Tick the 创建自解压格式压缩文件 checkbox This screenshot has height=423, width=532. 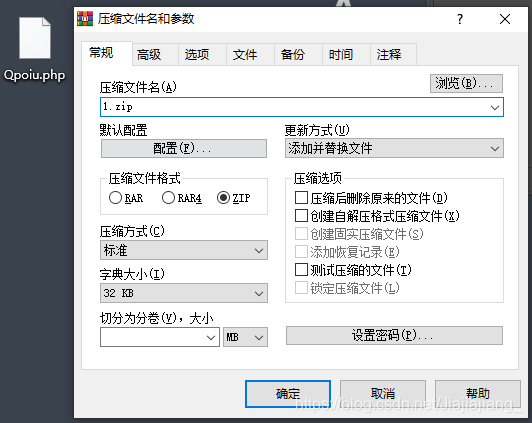(301, 215)
